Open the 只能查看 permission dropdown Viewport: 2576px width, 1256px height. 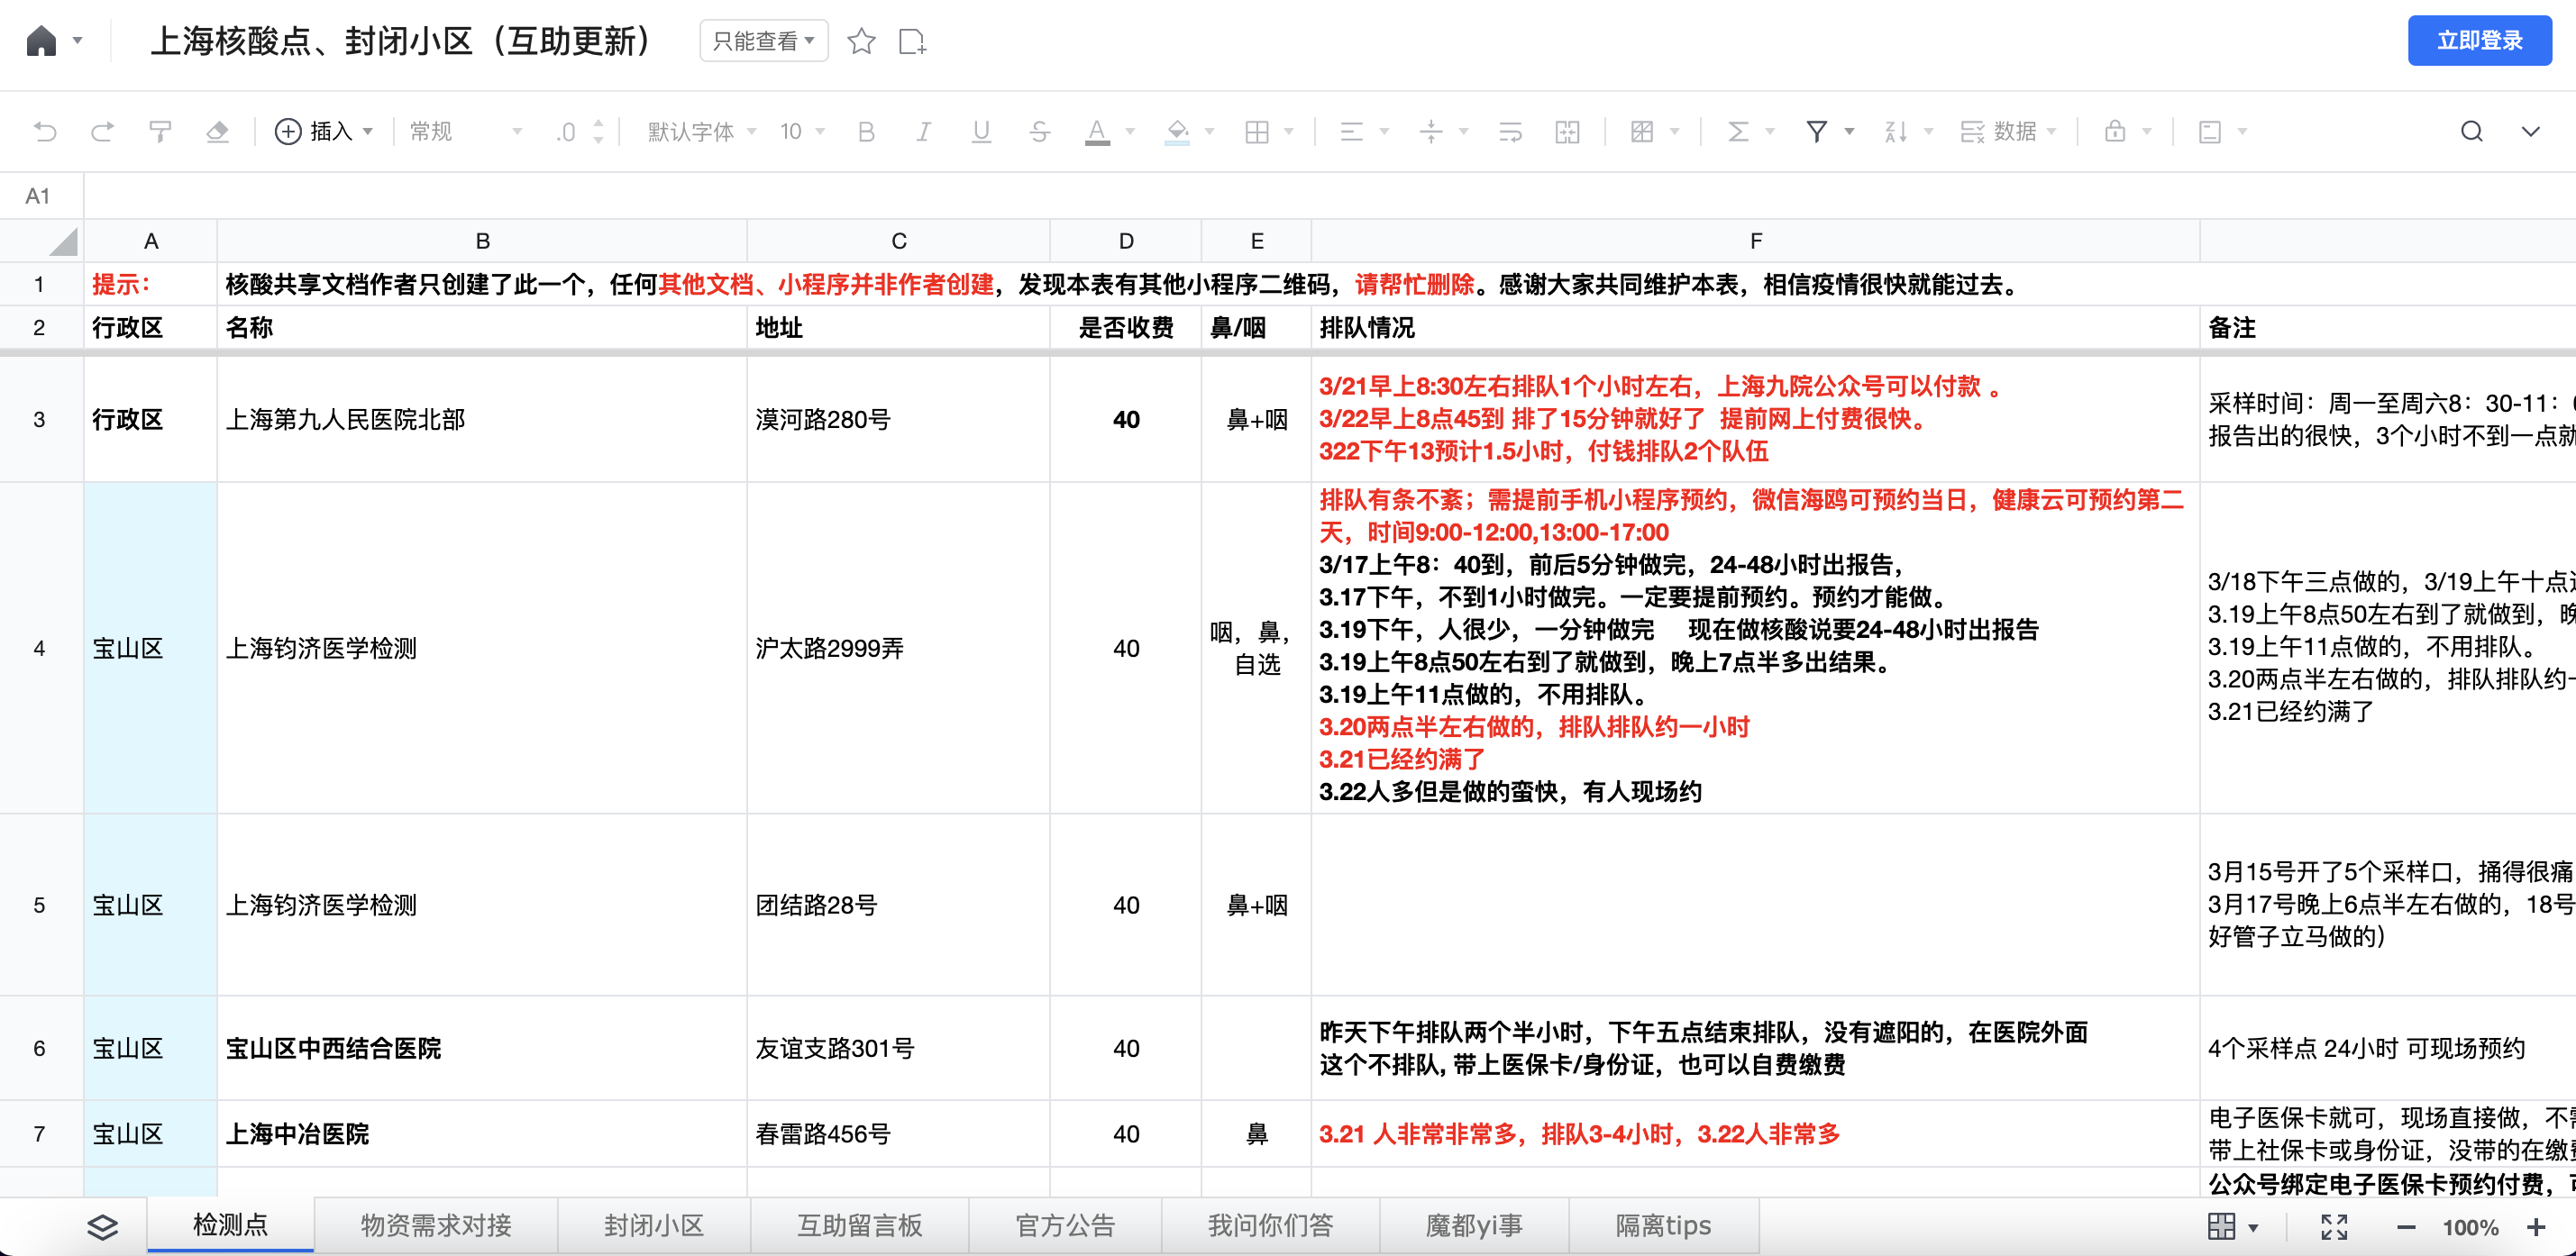pyautogui.click(x=763, y=41)
